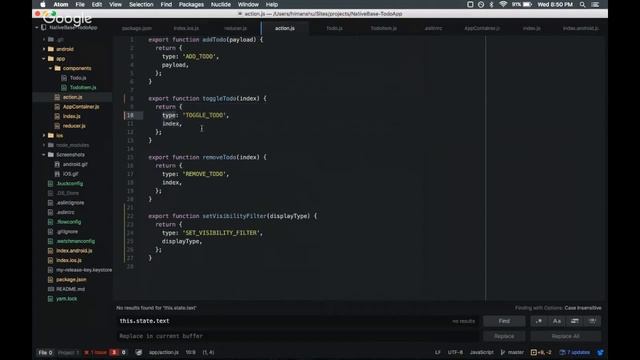Toggle the case-sensitive Aa search button
Viewport: 640px width, 360px height.
click(x=557, y=321)
